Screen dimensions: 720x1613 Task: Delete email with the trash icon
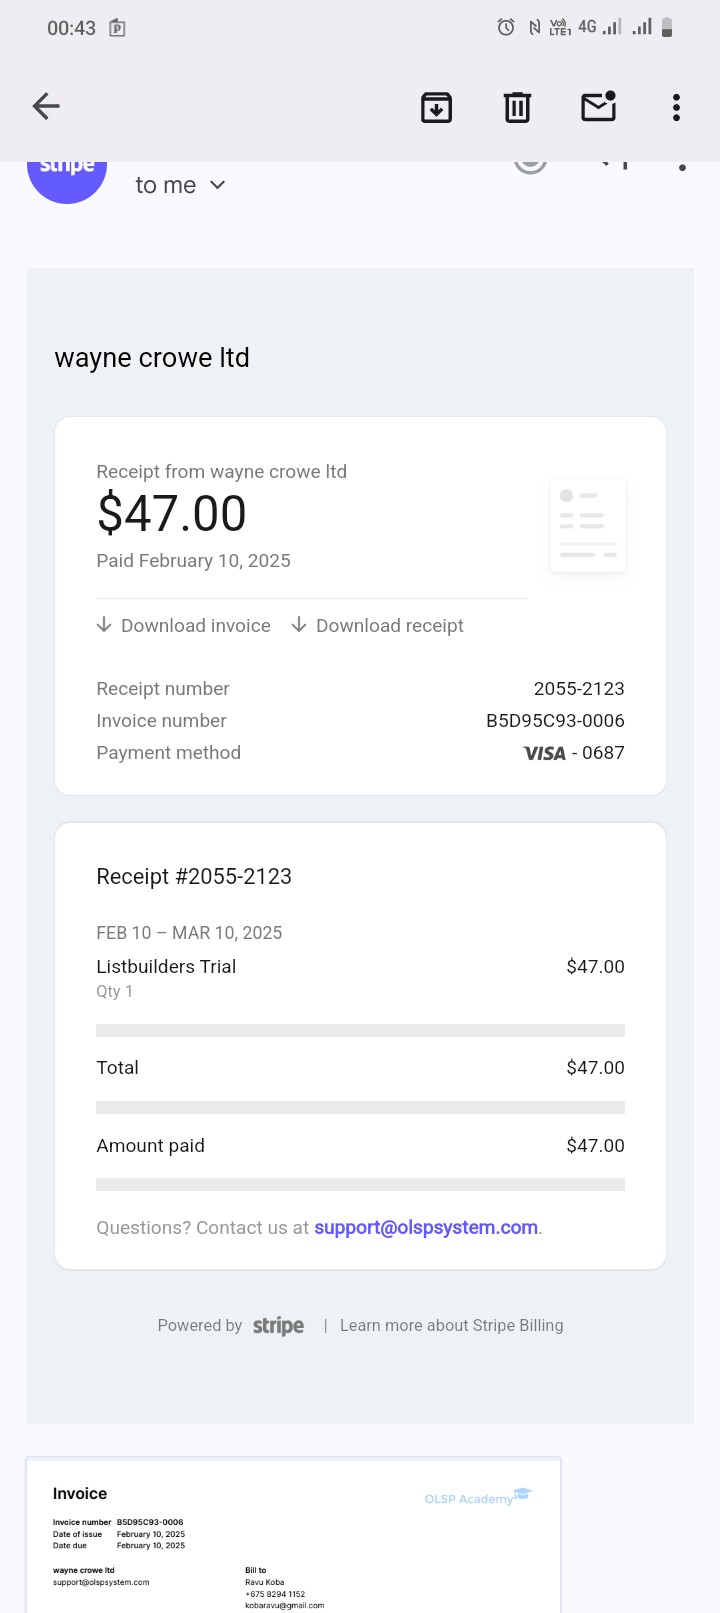pos(517,107)
